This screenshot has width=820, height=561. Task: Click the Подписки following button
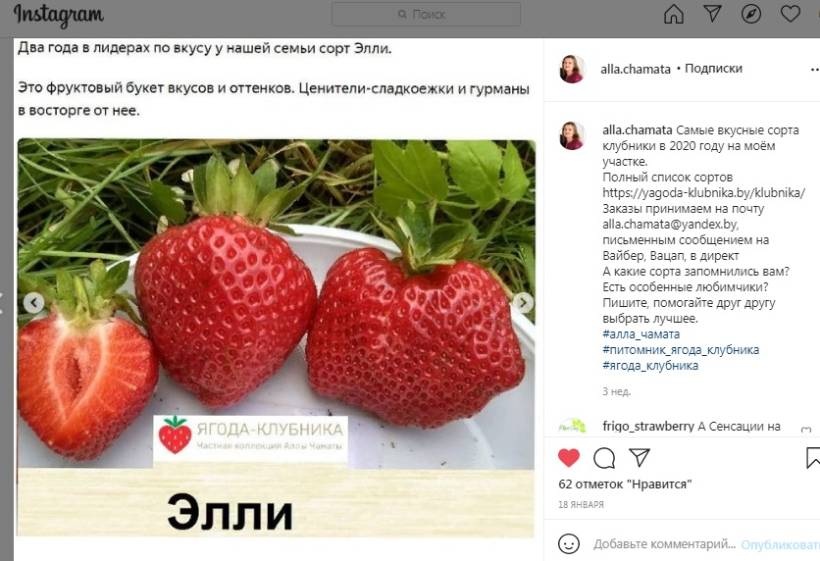pos(713,68)
